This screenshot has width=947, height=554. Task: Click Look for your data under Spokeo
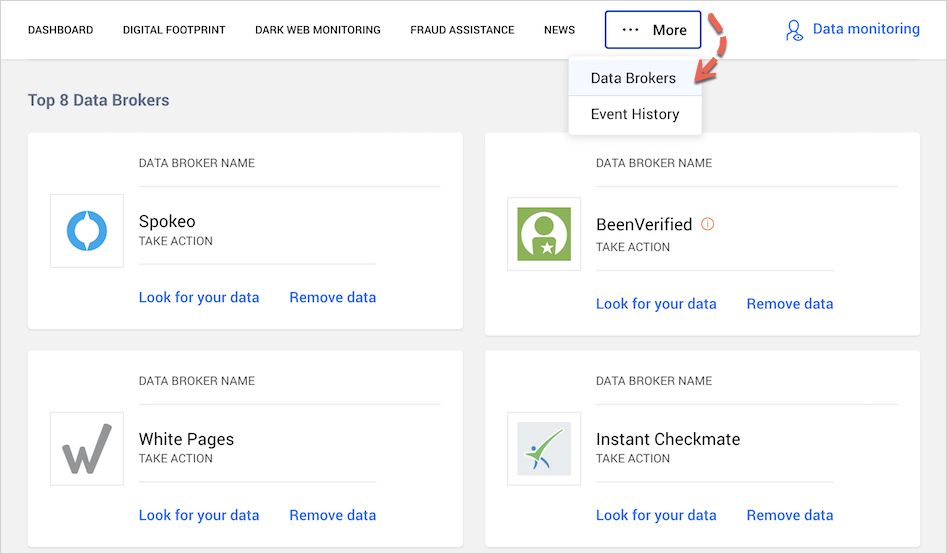pyautogui.click(x=199, y=297)
